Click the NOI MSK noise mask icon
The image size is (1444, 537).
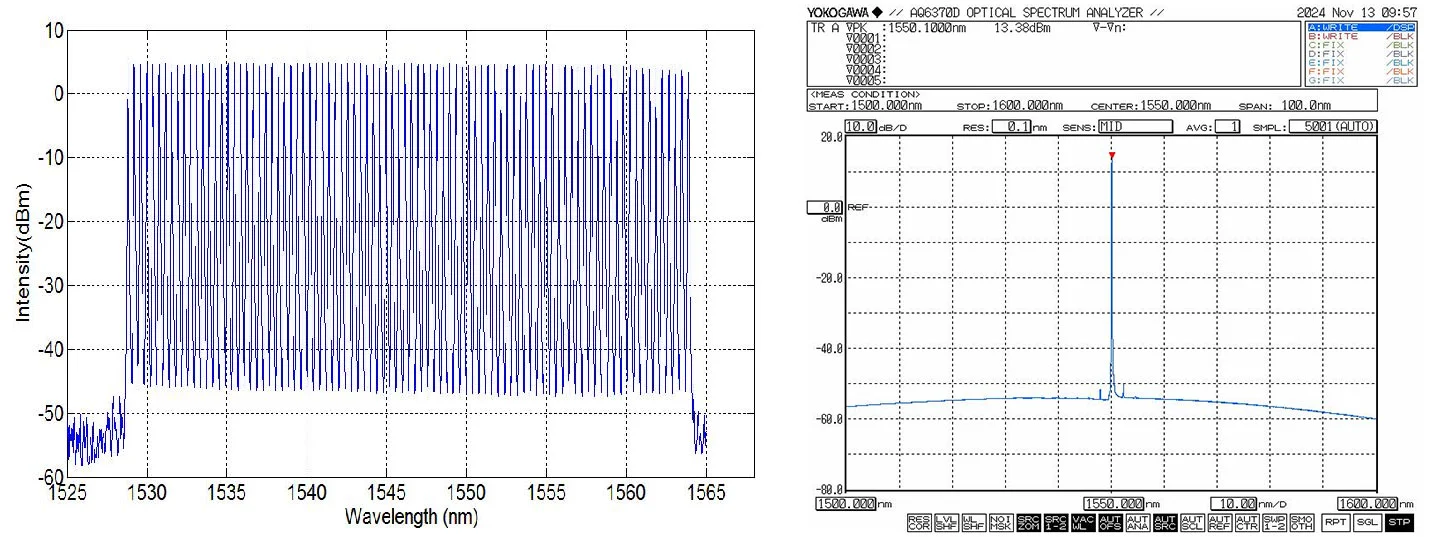click(x=1000, y=522)
